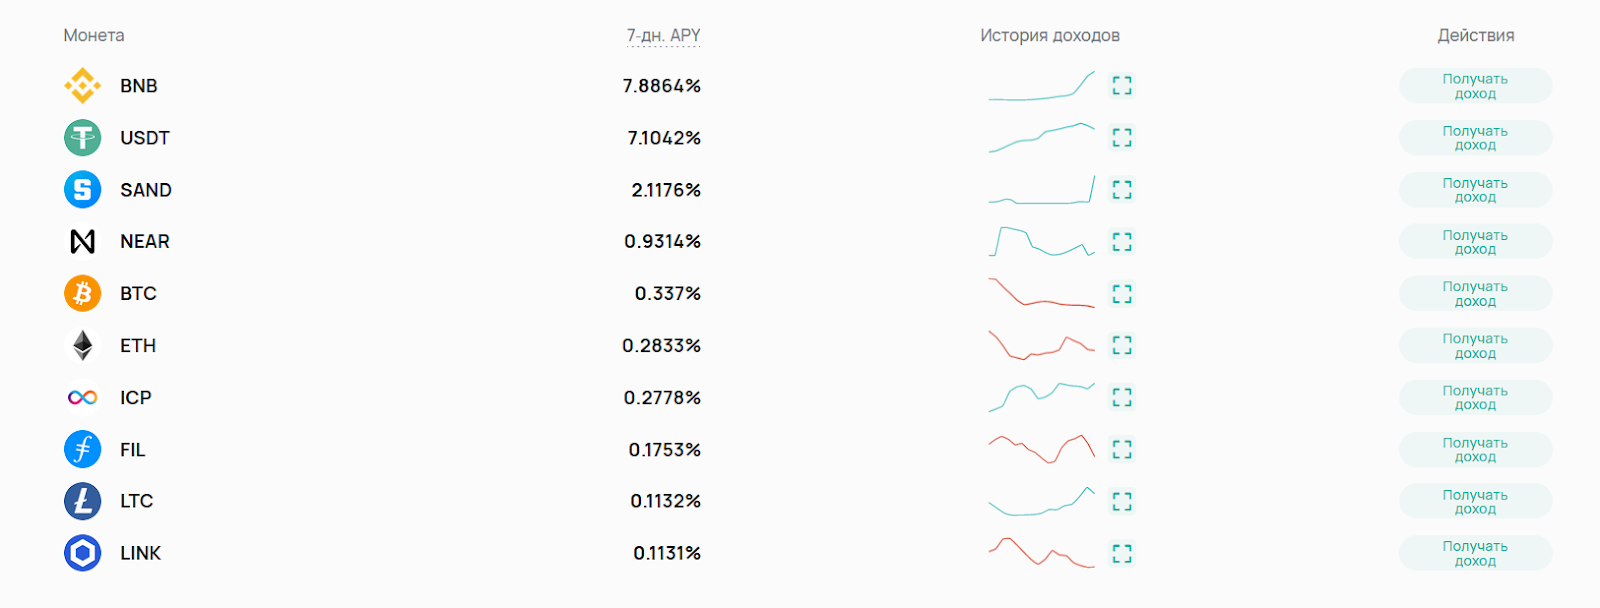Click the orange BTC Bitcoin icon
Viewport: 1600px width, 608px height.
pos(82,293)
